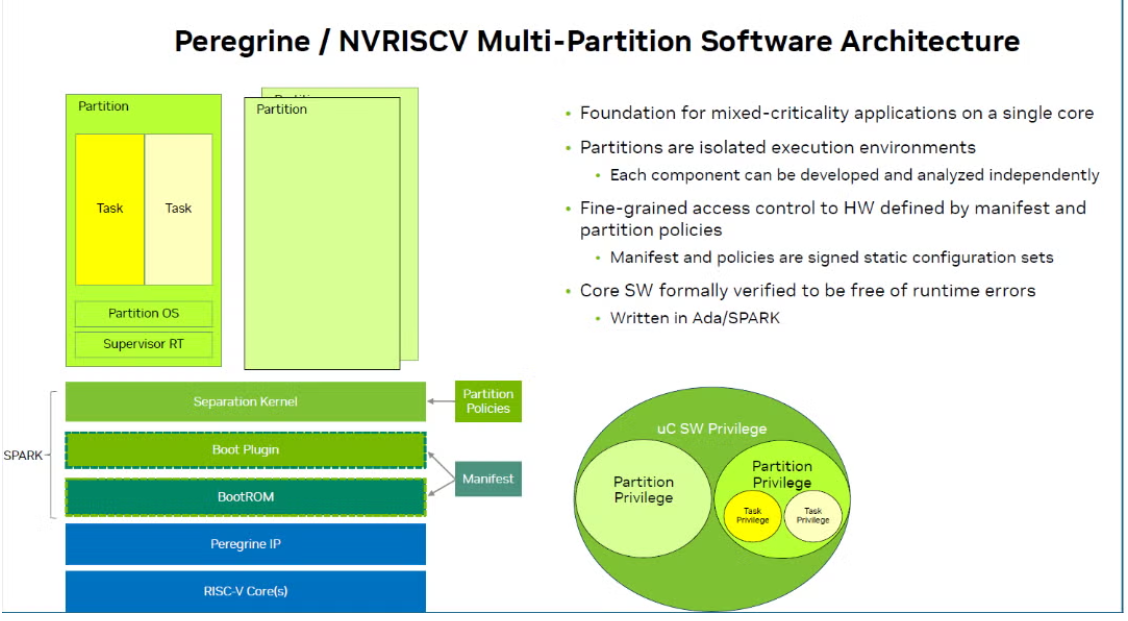This screenshot has height=621, width=1128.
Task: Select the RISC-V Core(s) layer
Action: [245, 591]
